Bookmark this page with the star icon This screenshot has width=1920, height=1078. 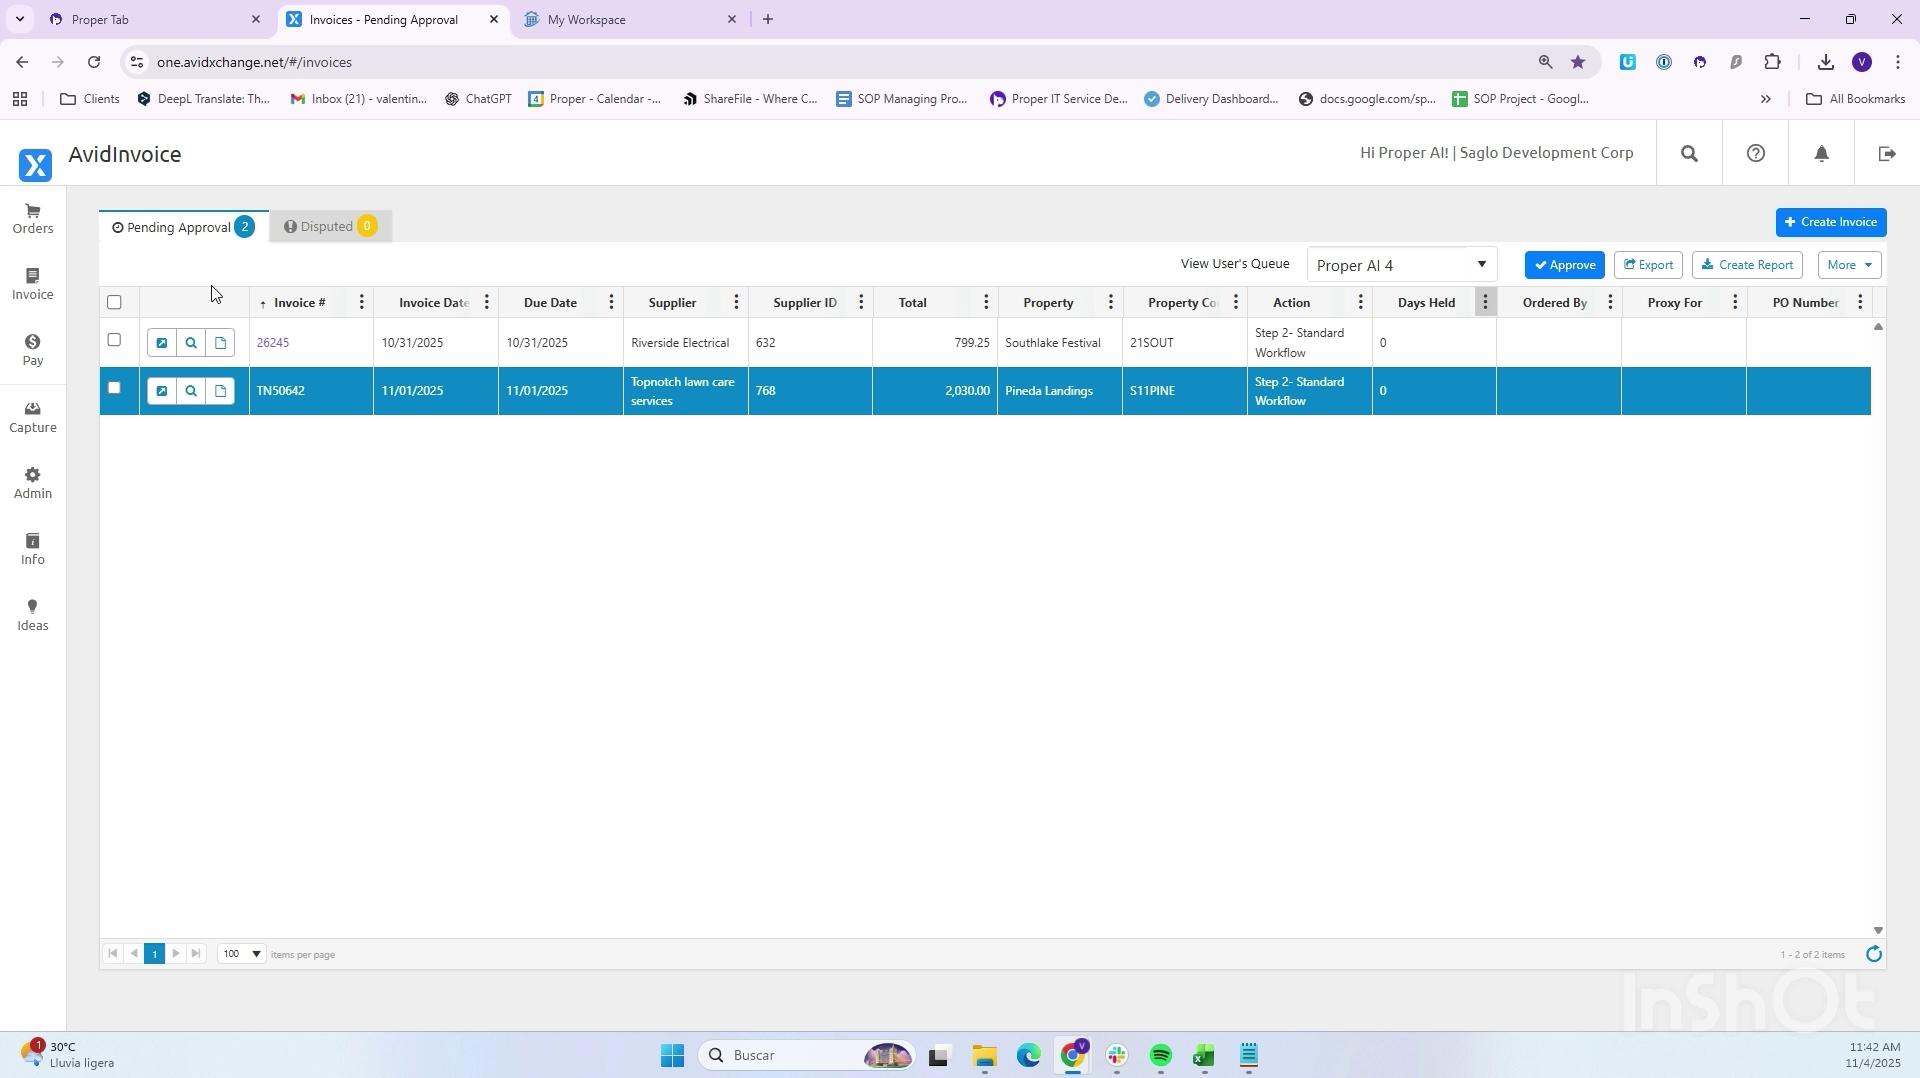(x=1578, y=62)
